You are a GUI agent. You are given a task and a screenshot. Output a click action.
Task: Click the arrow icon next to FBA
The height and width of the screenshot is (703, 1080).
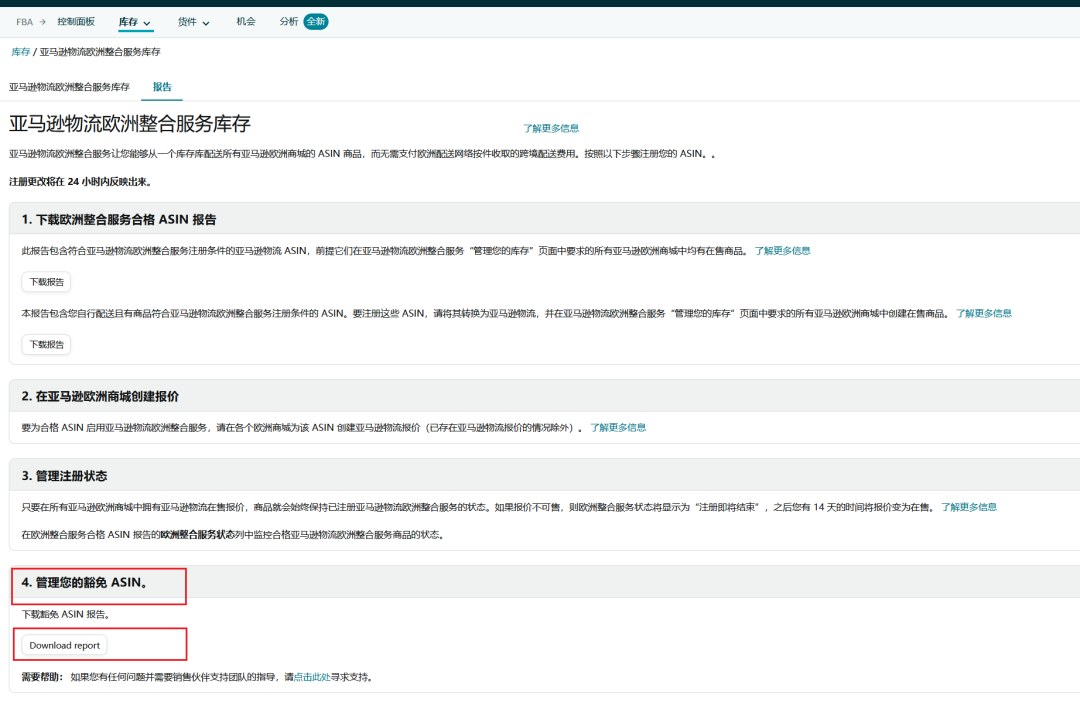coord(43,22)
